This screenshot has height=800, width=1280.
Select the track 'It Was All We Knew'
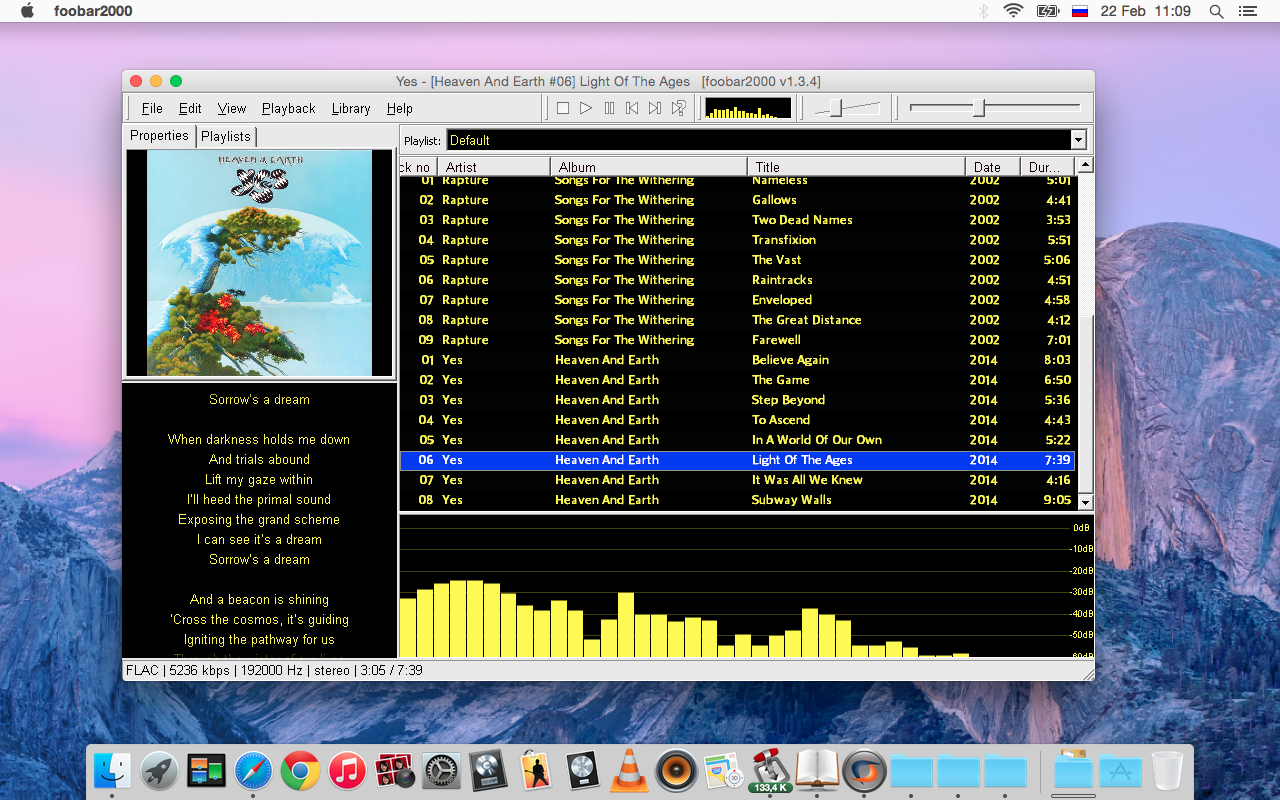[736, 480]
